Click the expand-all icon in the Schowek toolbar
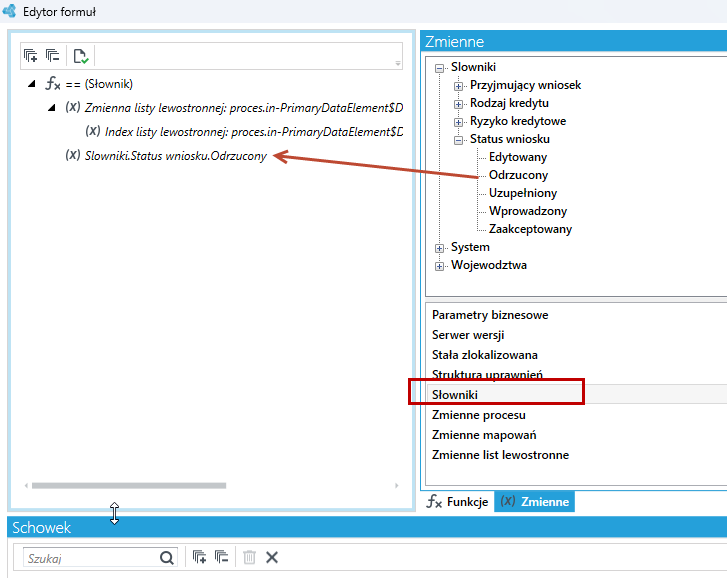Screen dimensions: 727x578 click(x=199, y=557)
